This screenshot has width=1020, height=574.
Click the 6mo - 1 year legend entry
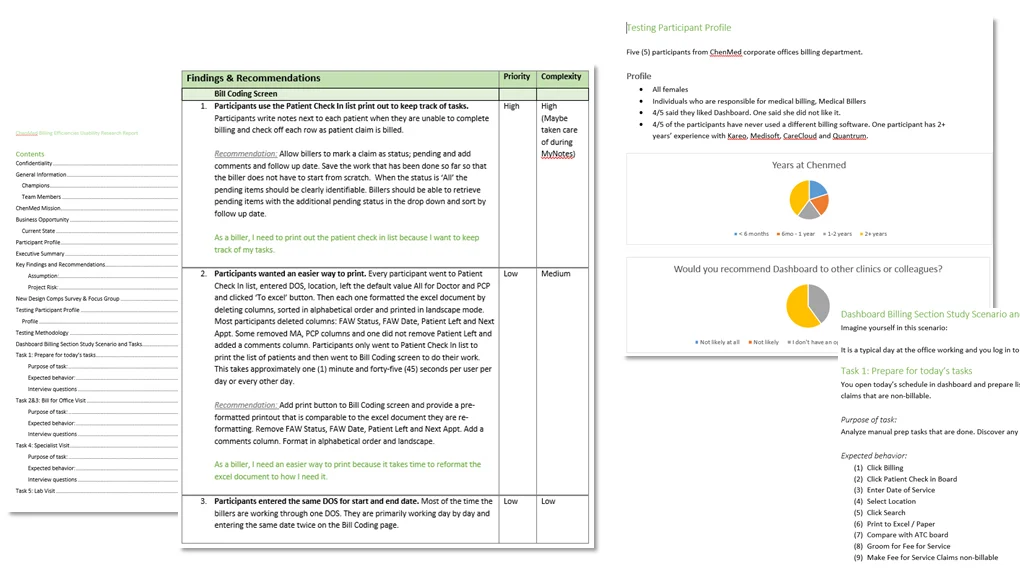point(796,234)
